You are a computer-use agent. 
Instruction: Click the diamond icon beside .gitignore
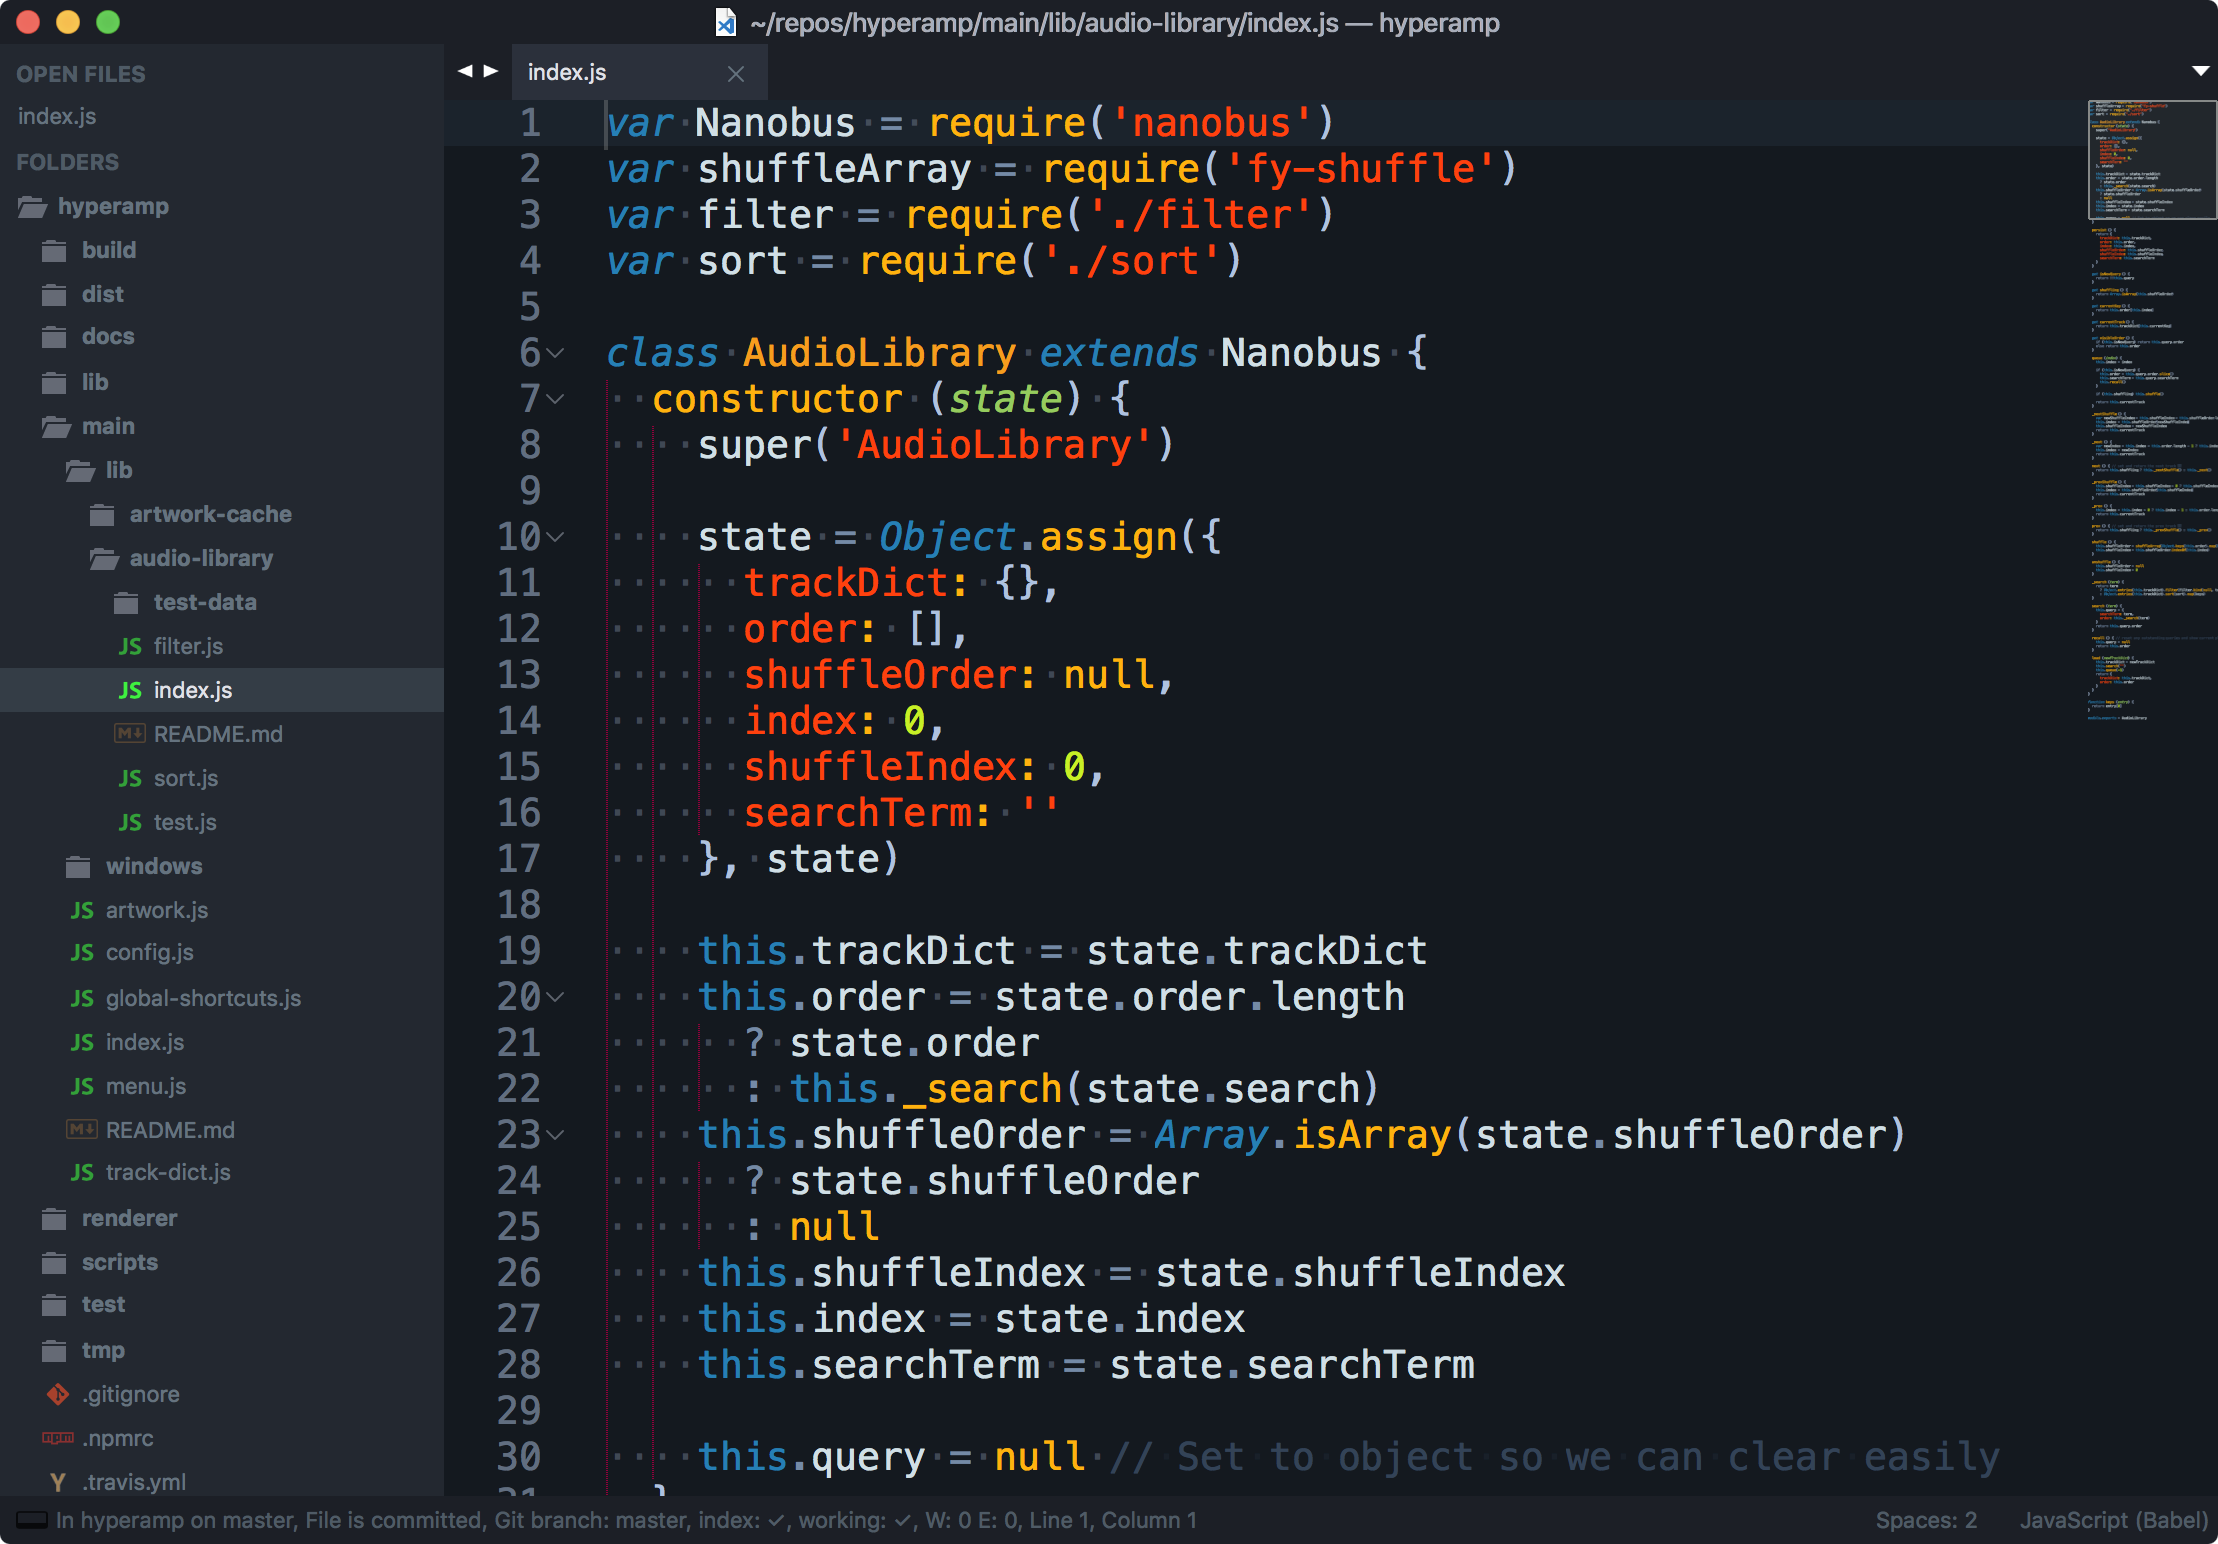57,1393
